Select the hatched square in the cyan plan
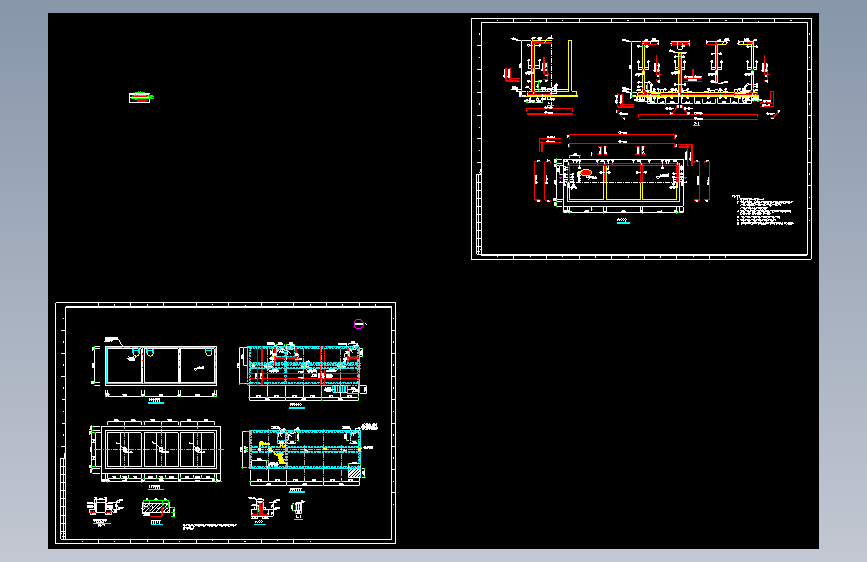Viewport: 867px width, 562px height. (354, 472)
